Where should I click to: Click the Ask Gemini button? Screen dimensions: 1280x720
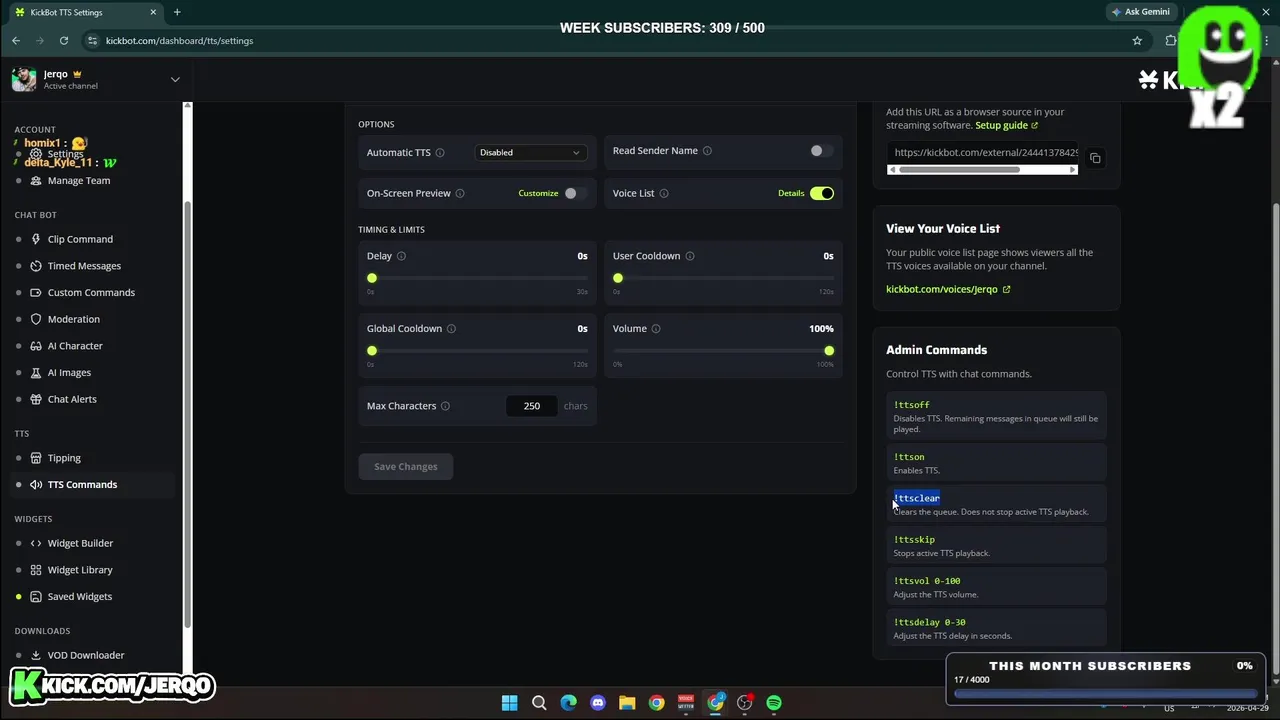pos(1140,12)
